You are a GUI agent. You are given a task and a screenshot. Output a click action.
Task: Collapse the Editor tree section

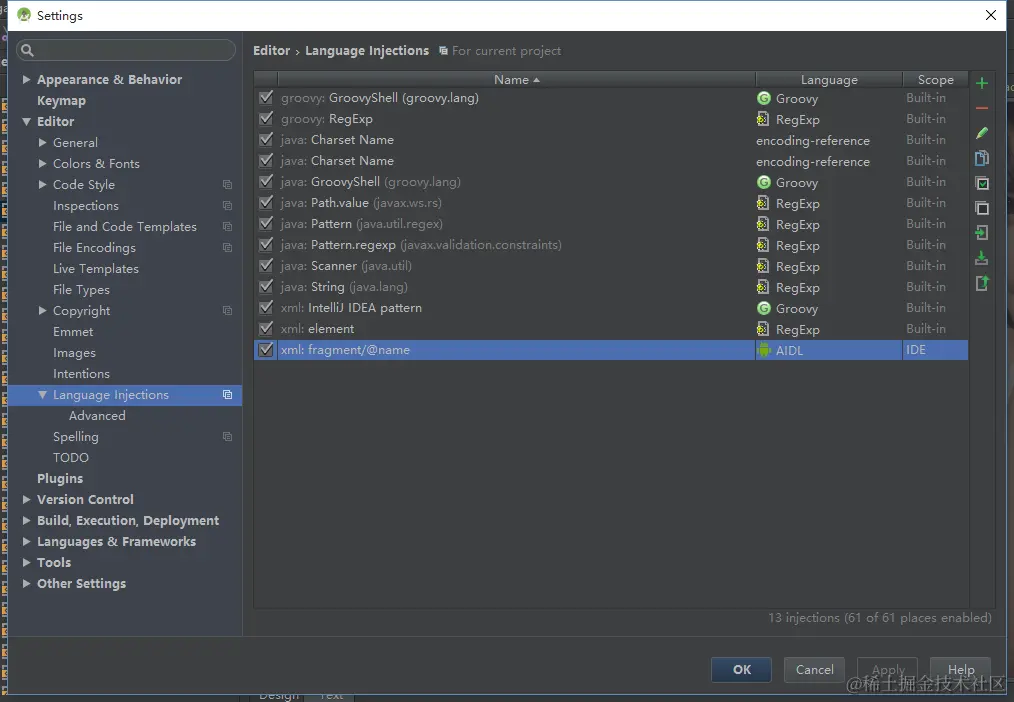point(27,122)
